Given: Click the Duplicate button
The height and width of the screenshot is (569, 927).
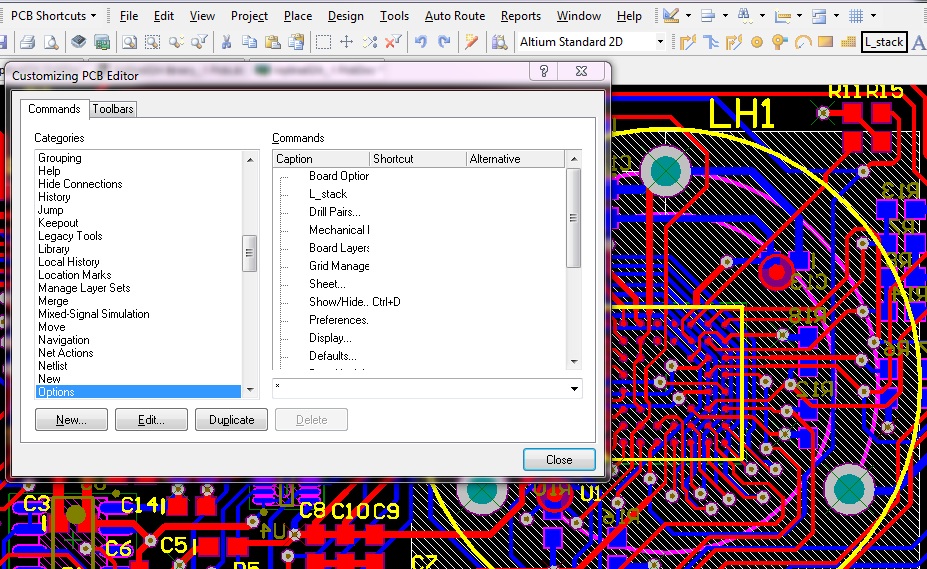Looking at the screenshot, I should pyautogui.click(x=231, y=419).
